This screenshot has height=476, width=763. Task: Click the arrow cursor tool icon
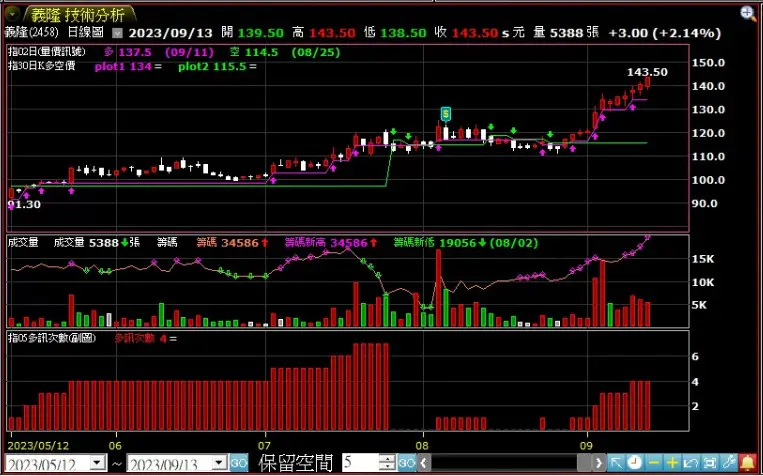(x=615, y=462)
